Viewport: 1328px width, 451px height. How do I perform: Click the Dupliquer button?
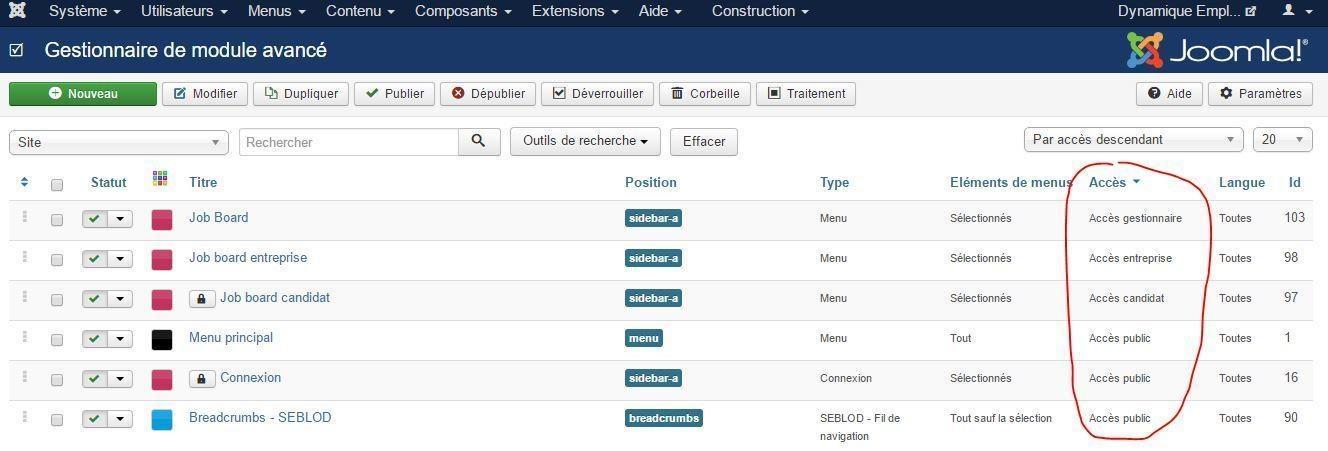click(301, 94)
